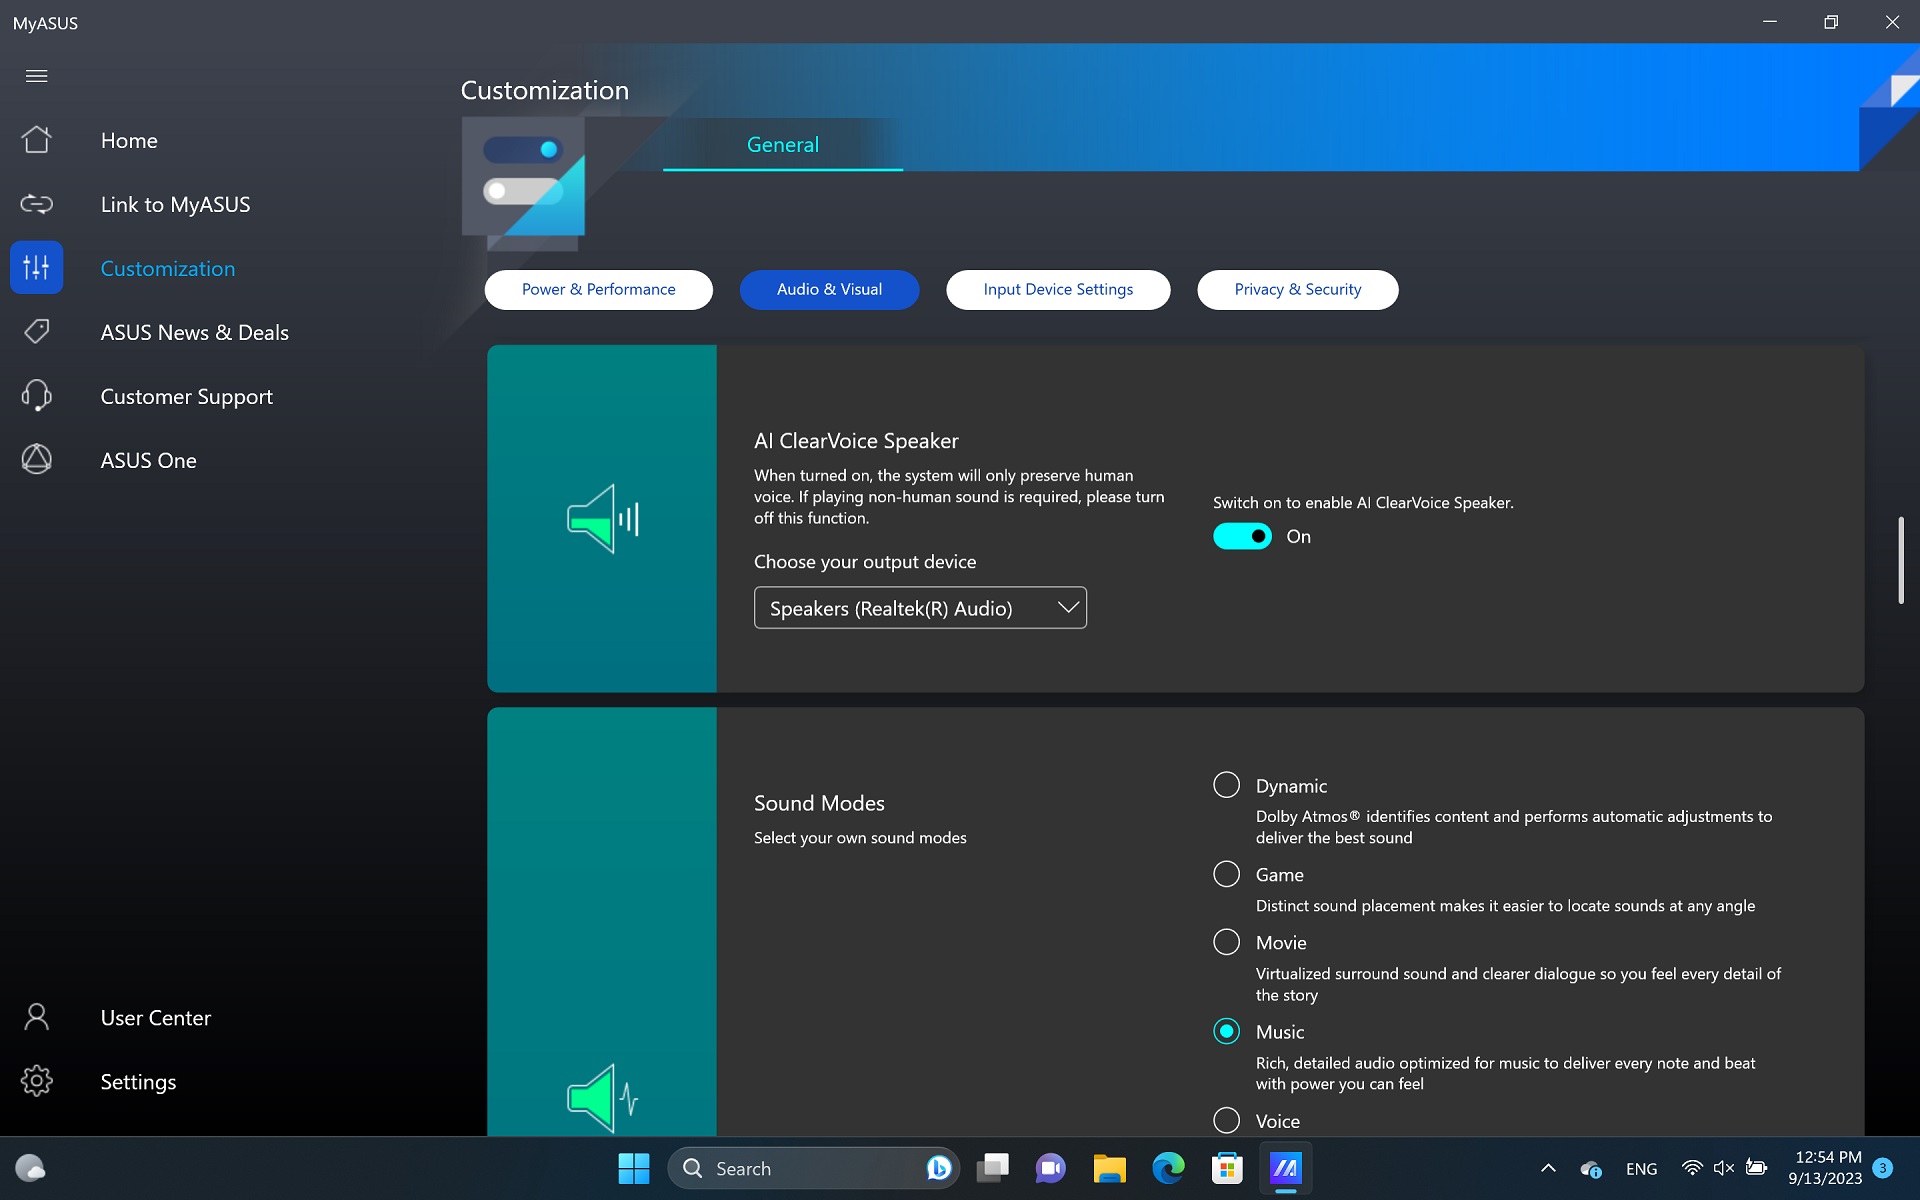Screen dimensions: 1920x1200
Task: Click the User Center person icon
Action: point(37,1018)
